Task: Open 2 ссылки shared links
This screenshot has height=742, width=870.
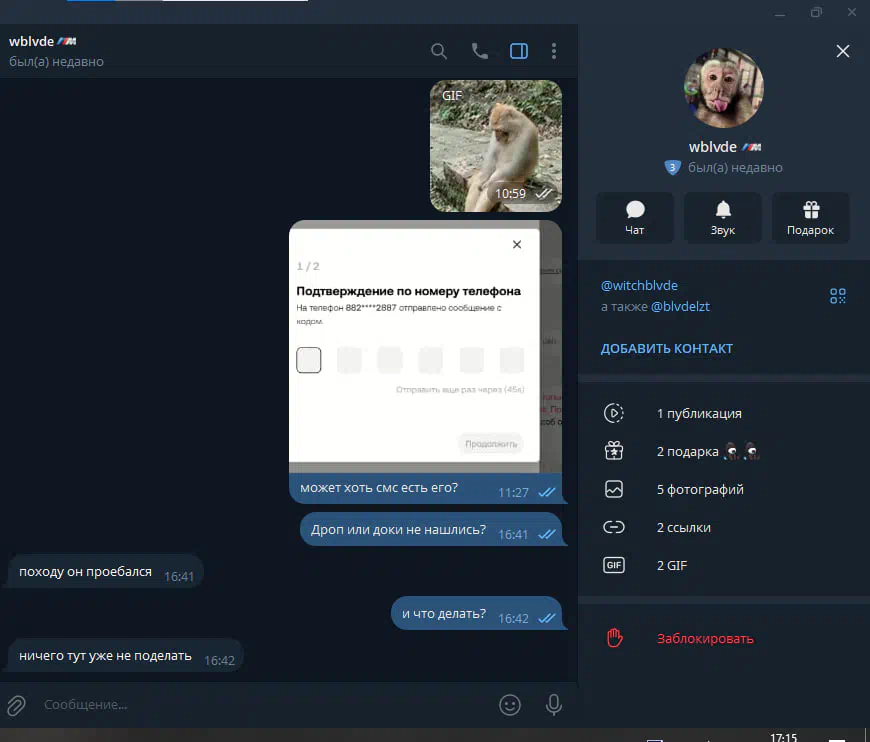Action: [724, 527]
